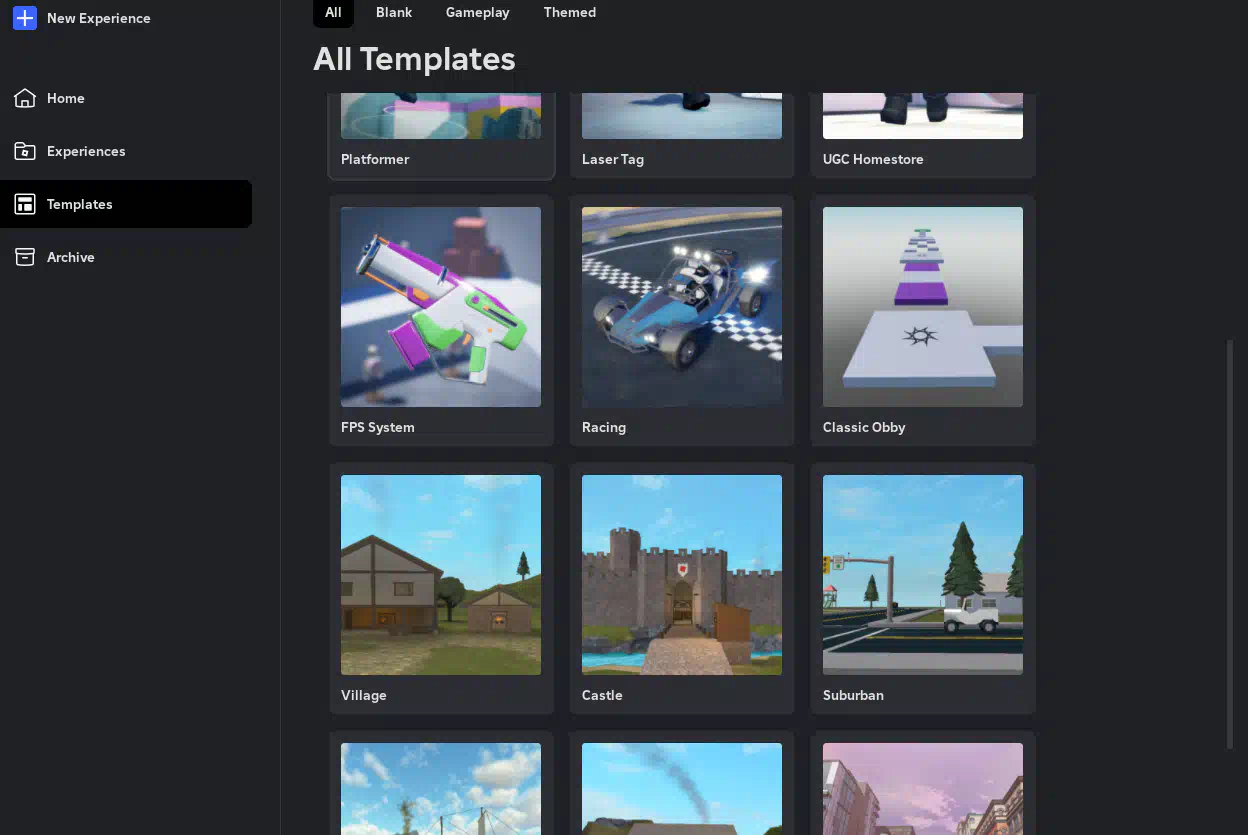Click the Classic Obby label text
The height and width of the screenshot is (835, 1248).
[864, 427]
